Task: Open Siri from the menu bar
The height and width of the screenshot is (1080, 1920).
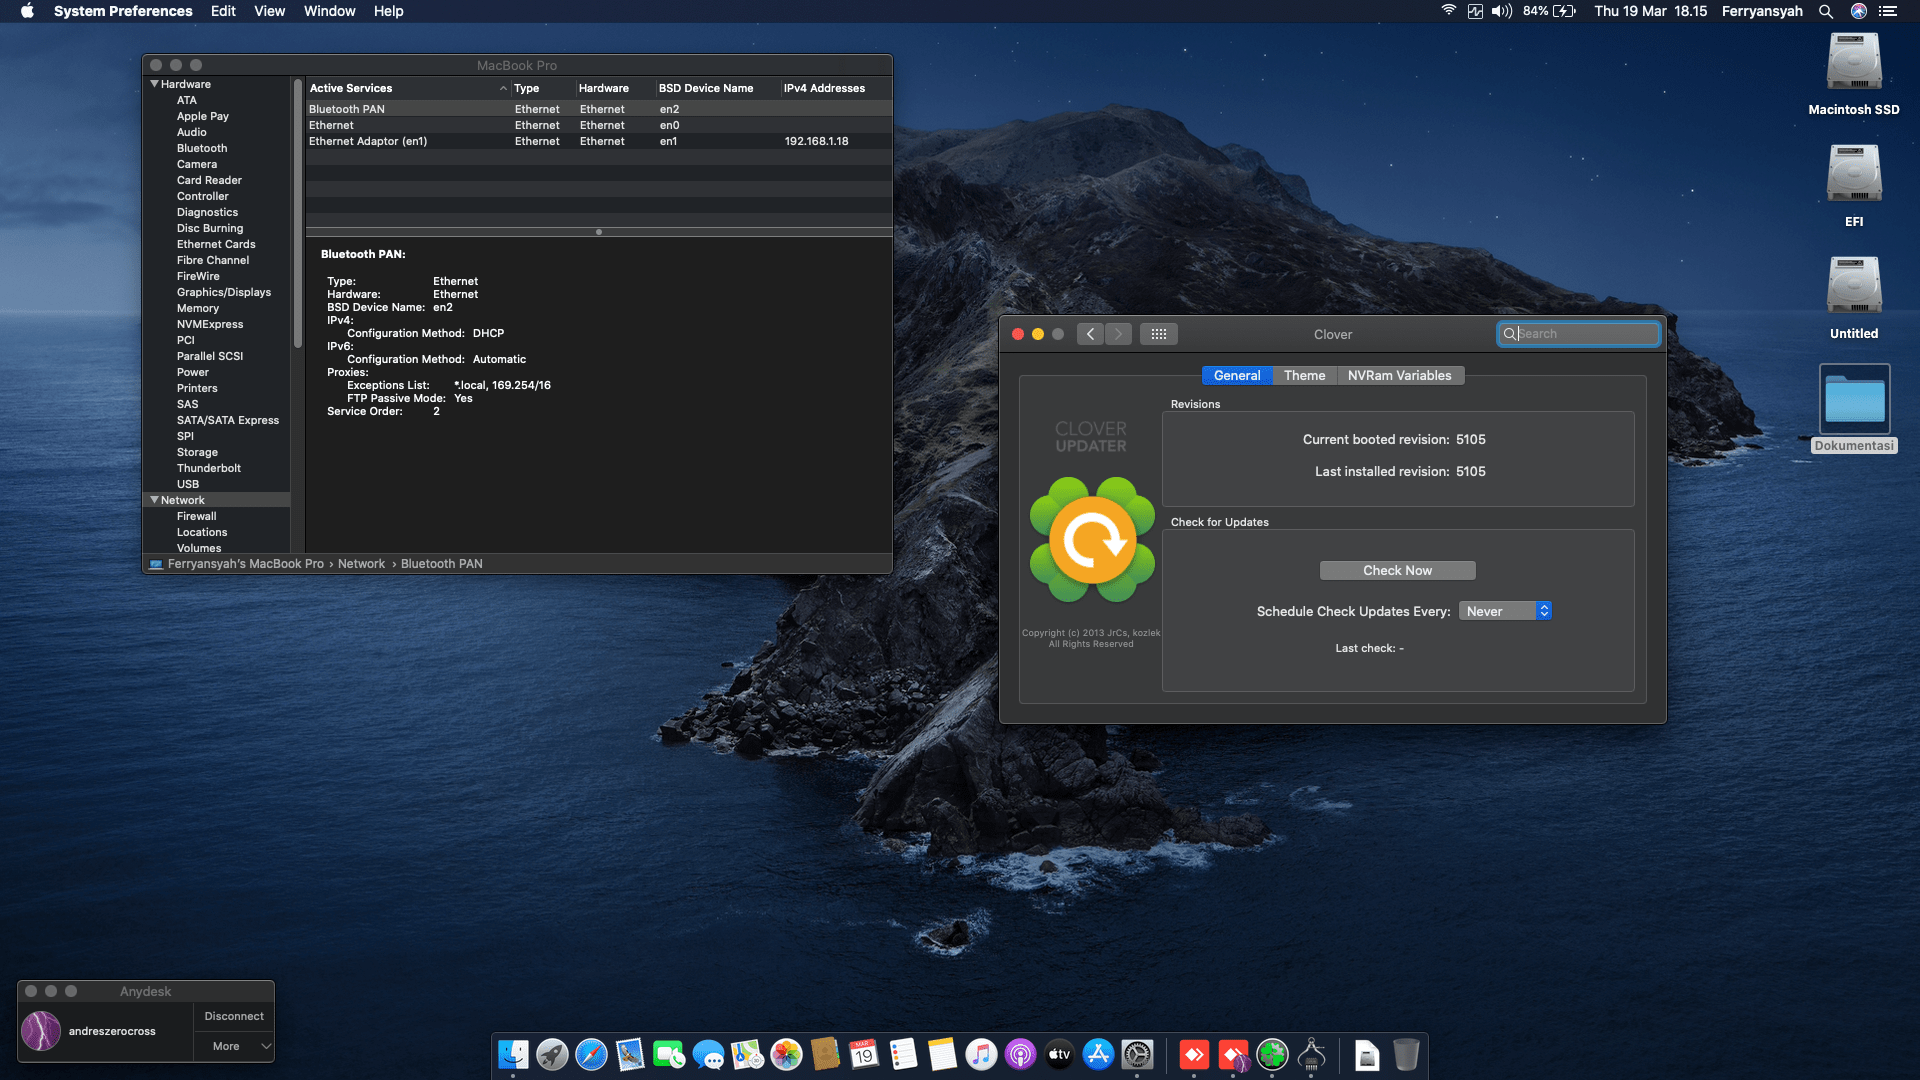Action: tap(1859, 11)
